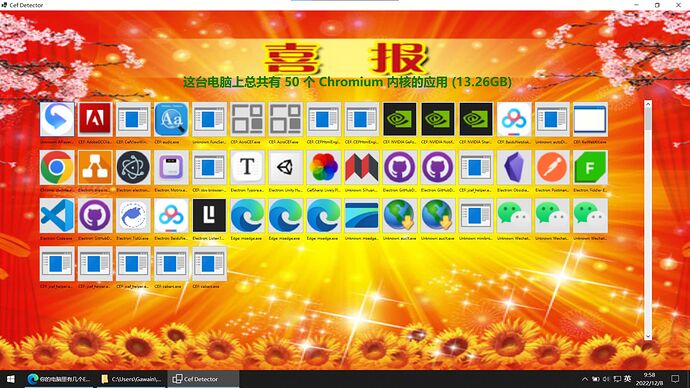Open the taskbar clock and date
Image resolution: width=690 pixels, height=388 pixels.
tap(650, 379)
